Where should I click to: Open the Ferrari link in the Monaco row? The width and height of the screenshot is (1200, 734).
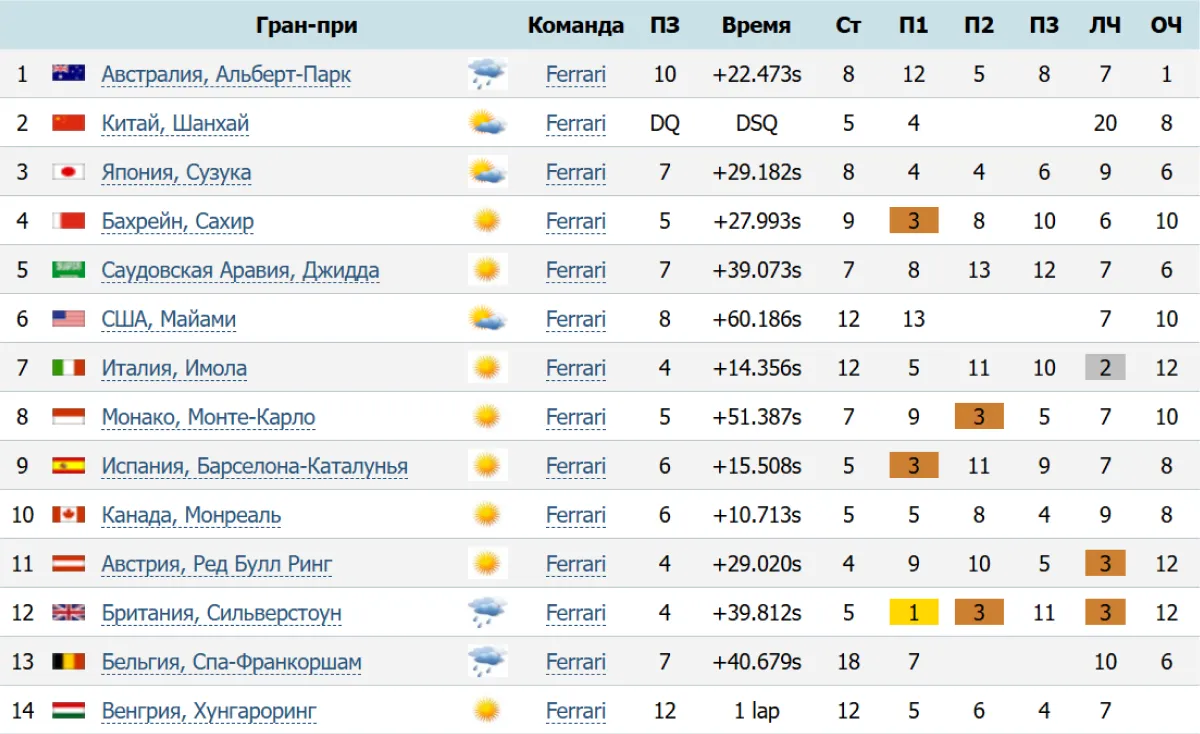[x=576, y=417]
